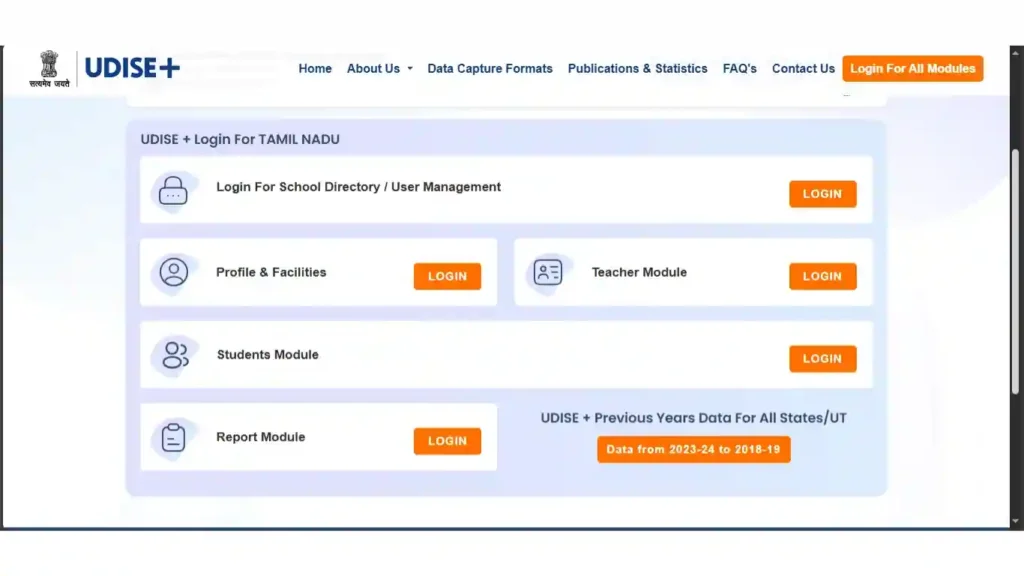Click Login For All Modules

point(912,68)
